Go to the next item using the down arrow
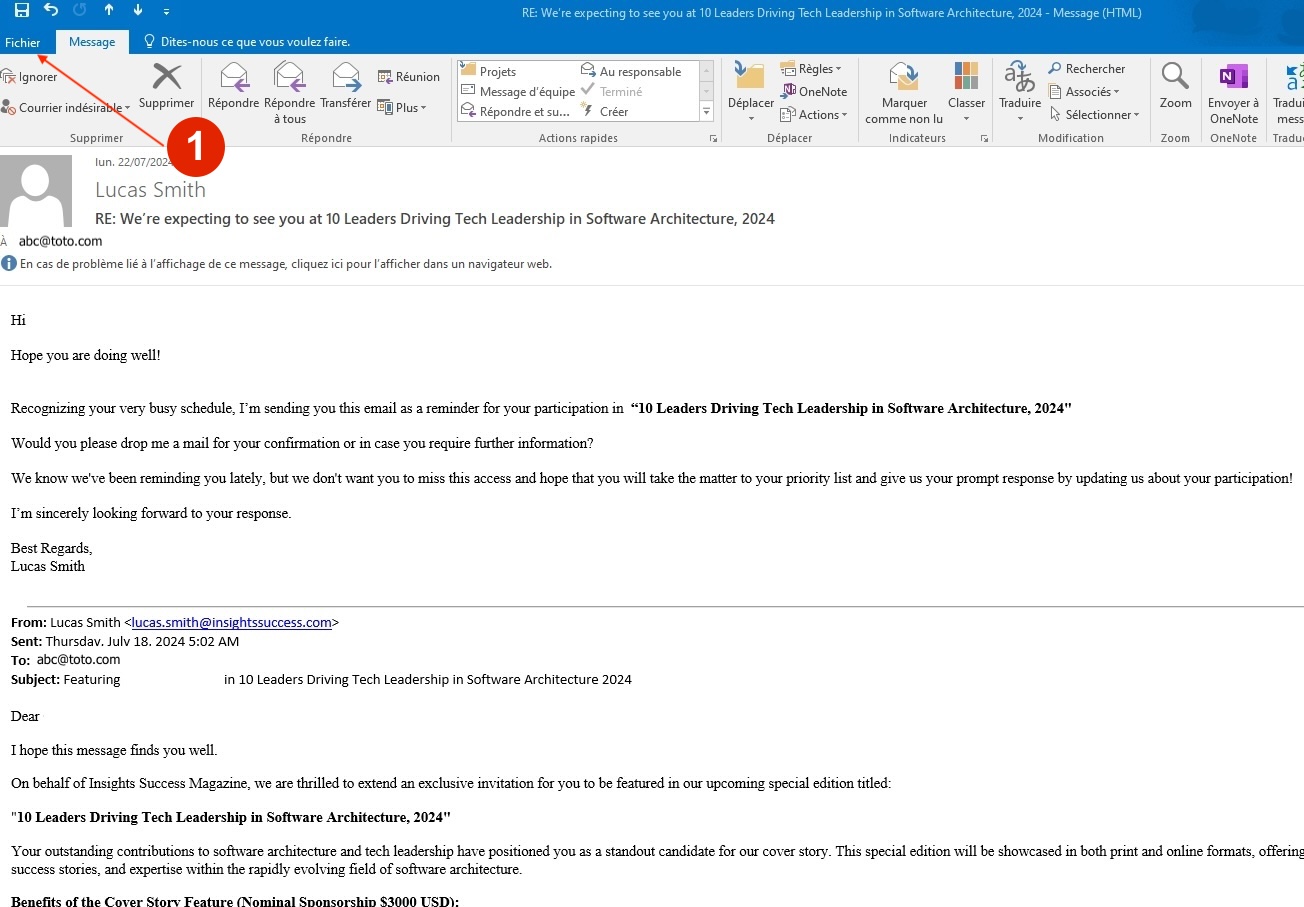The height and width of the screenshot is (907, 1304). click(x=138, y=11)
